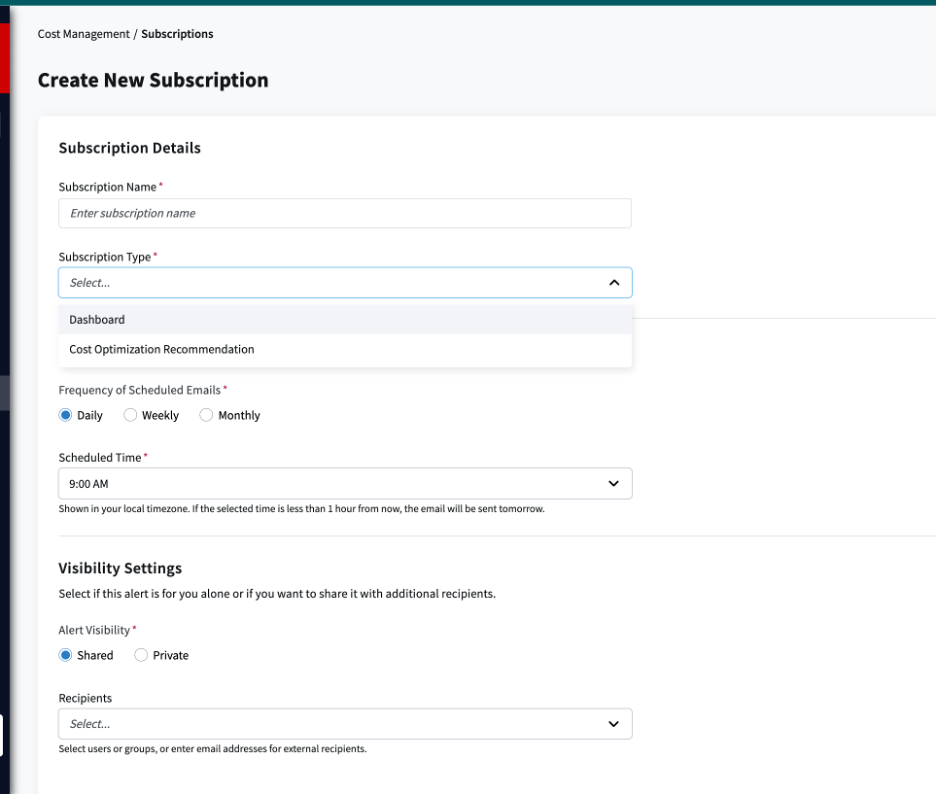
Task: Select Shared alert visibility
Action: coord(66,655)
